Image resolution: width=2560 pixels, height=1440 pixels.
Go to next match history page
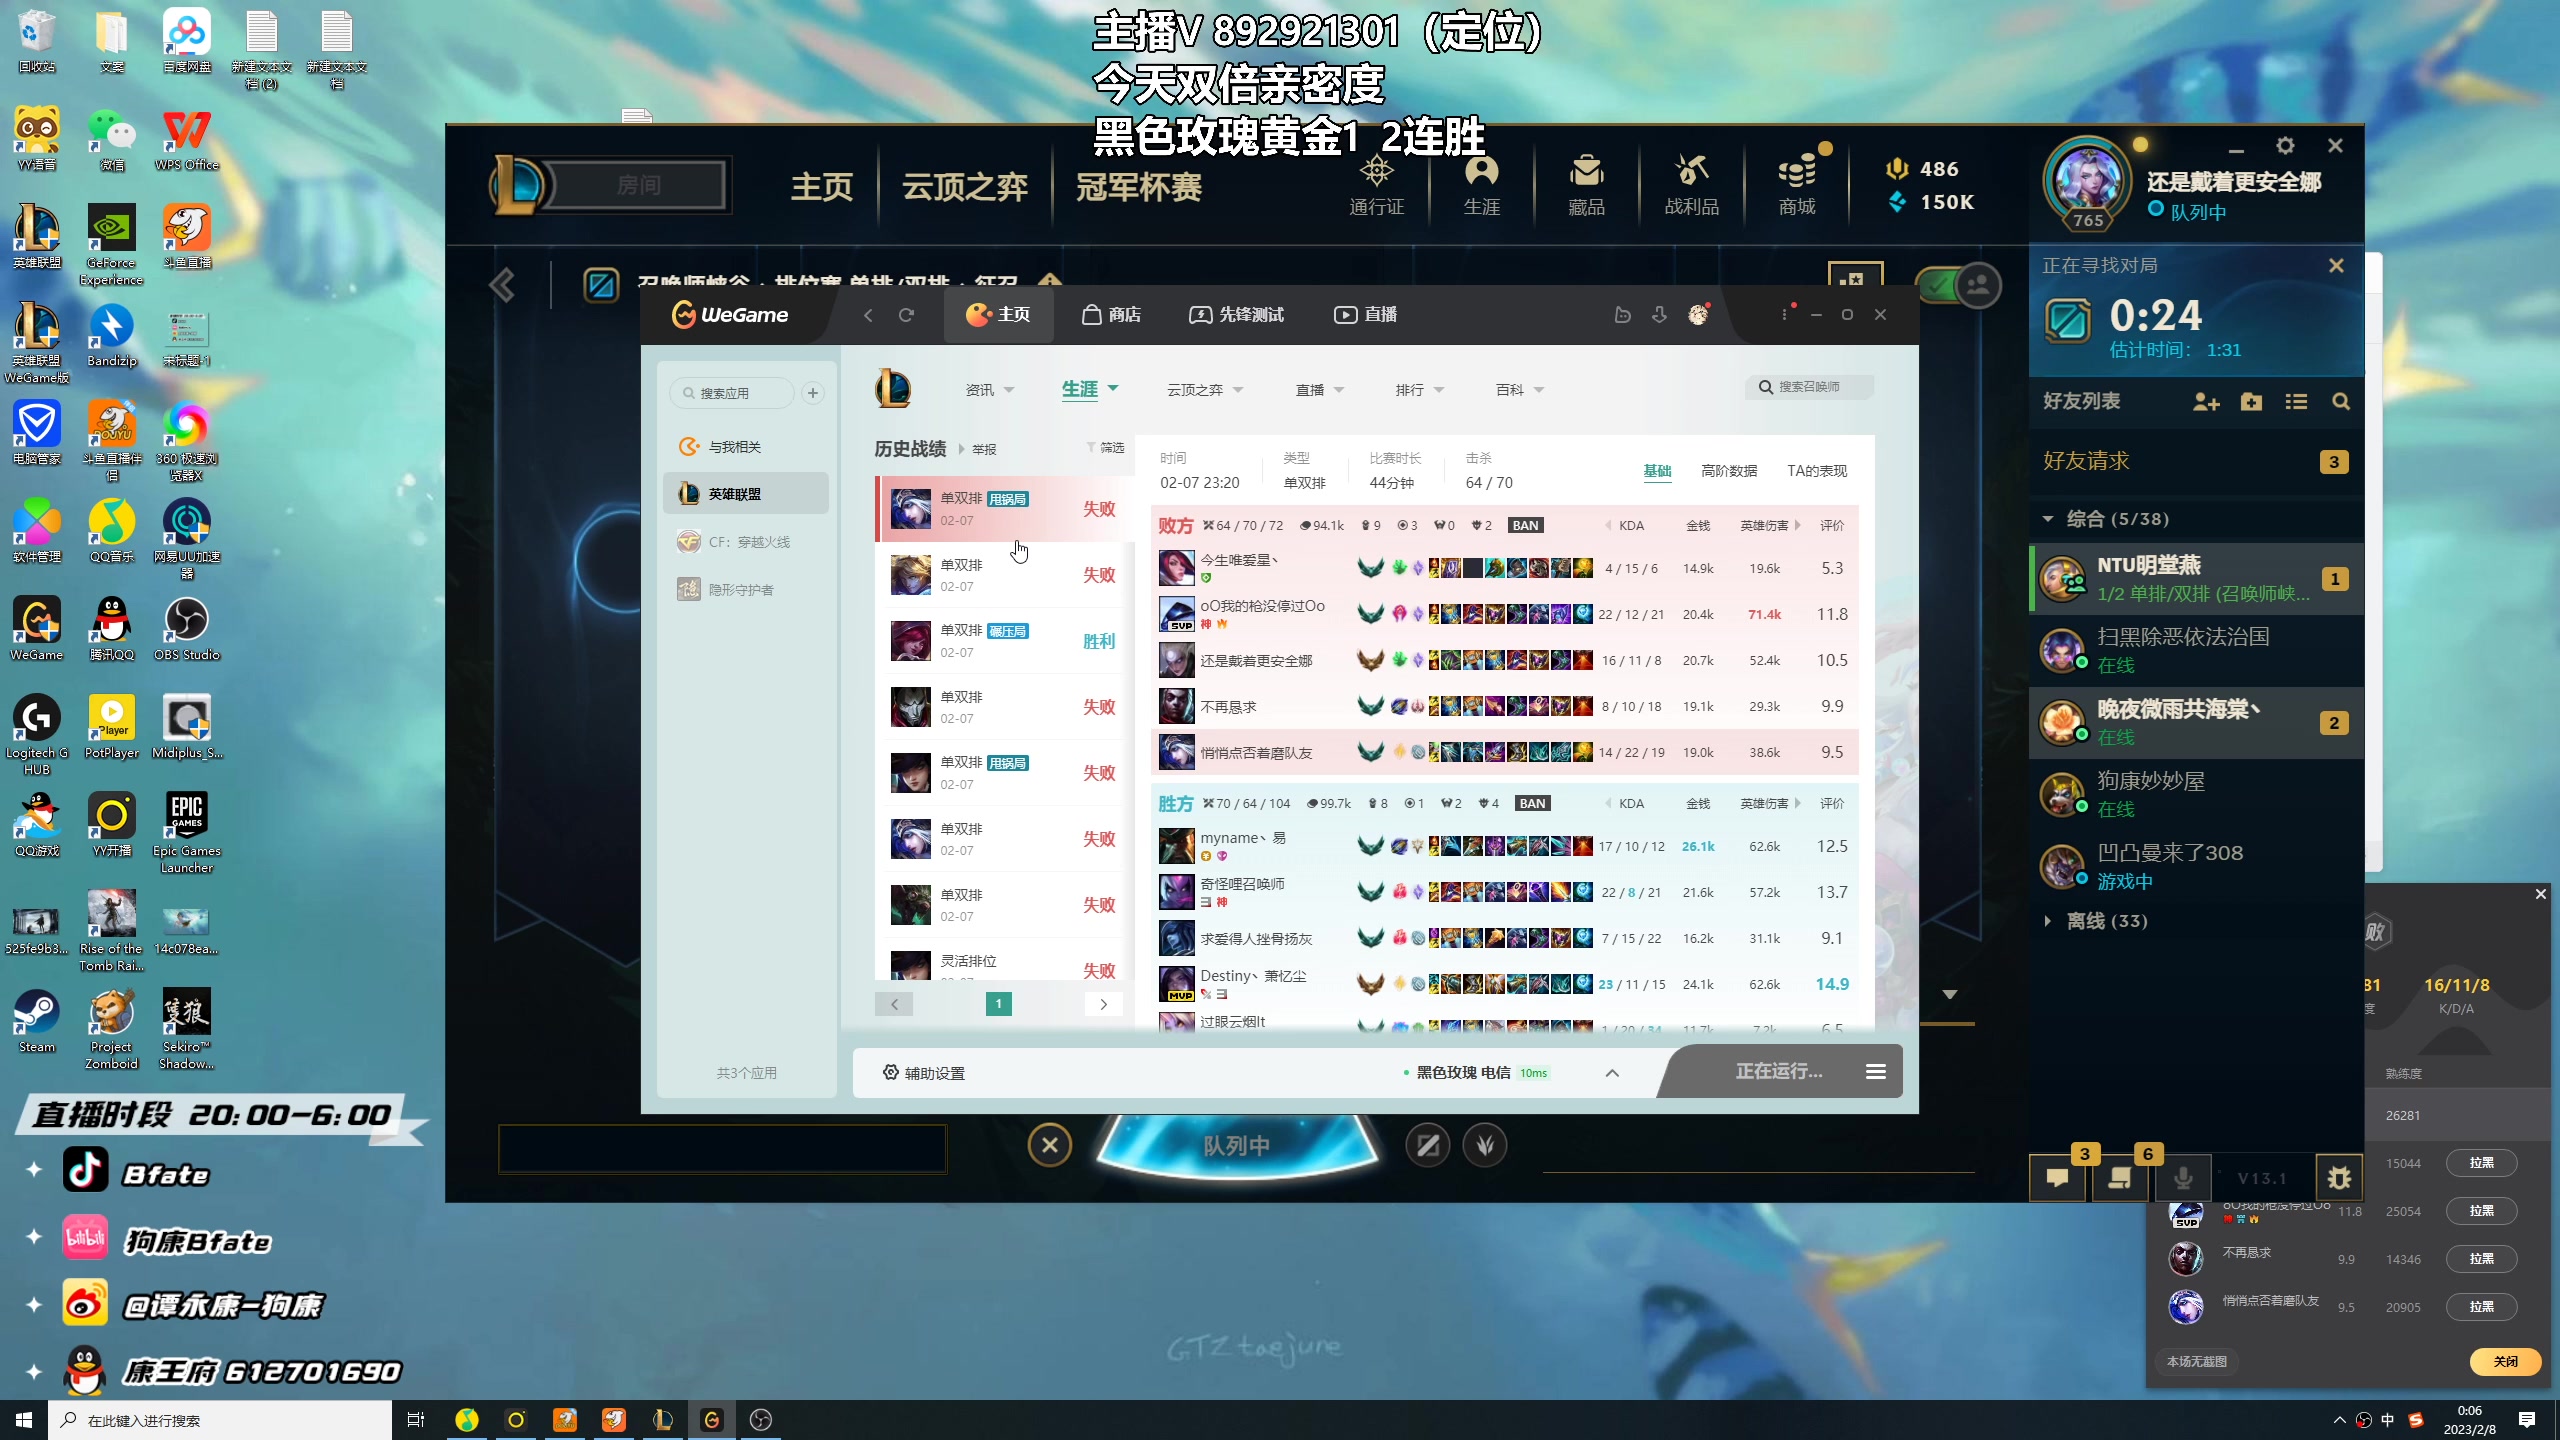1103,1004
